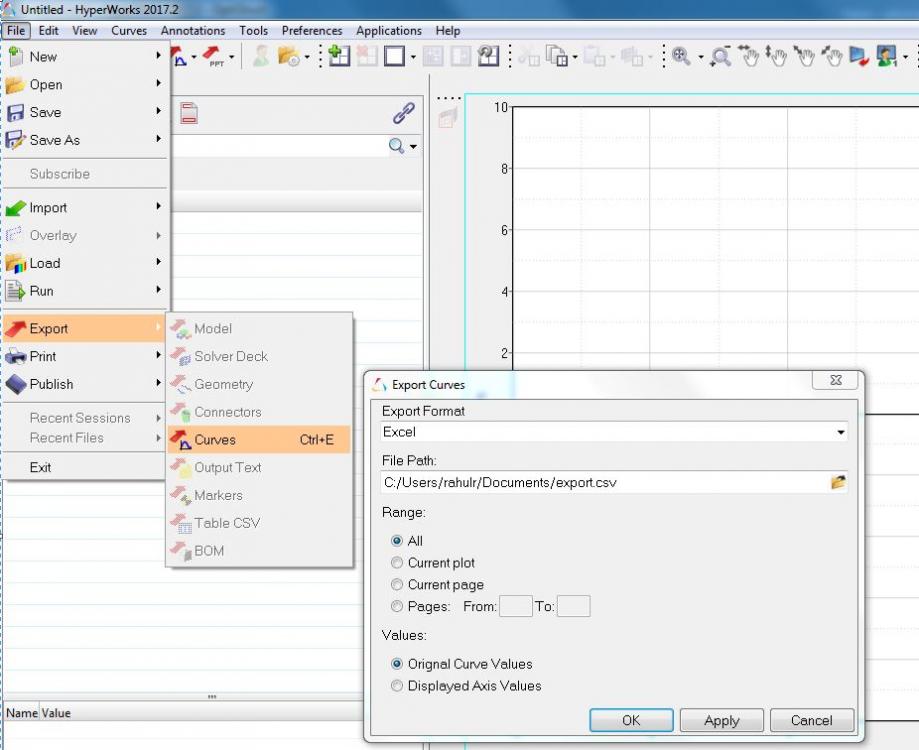Click the Overlay window toolbar icon
This screenshot has width=919, height=750.
(632, 56)
